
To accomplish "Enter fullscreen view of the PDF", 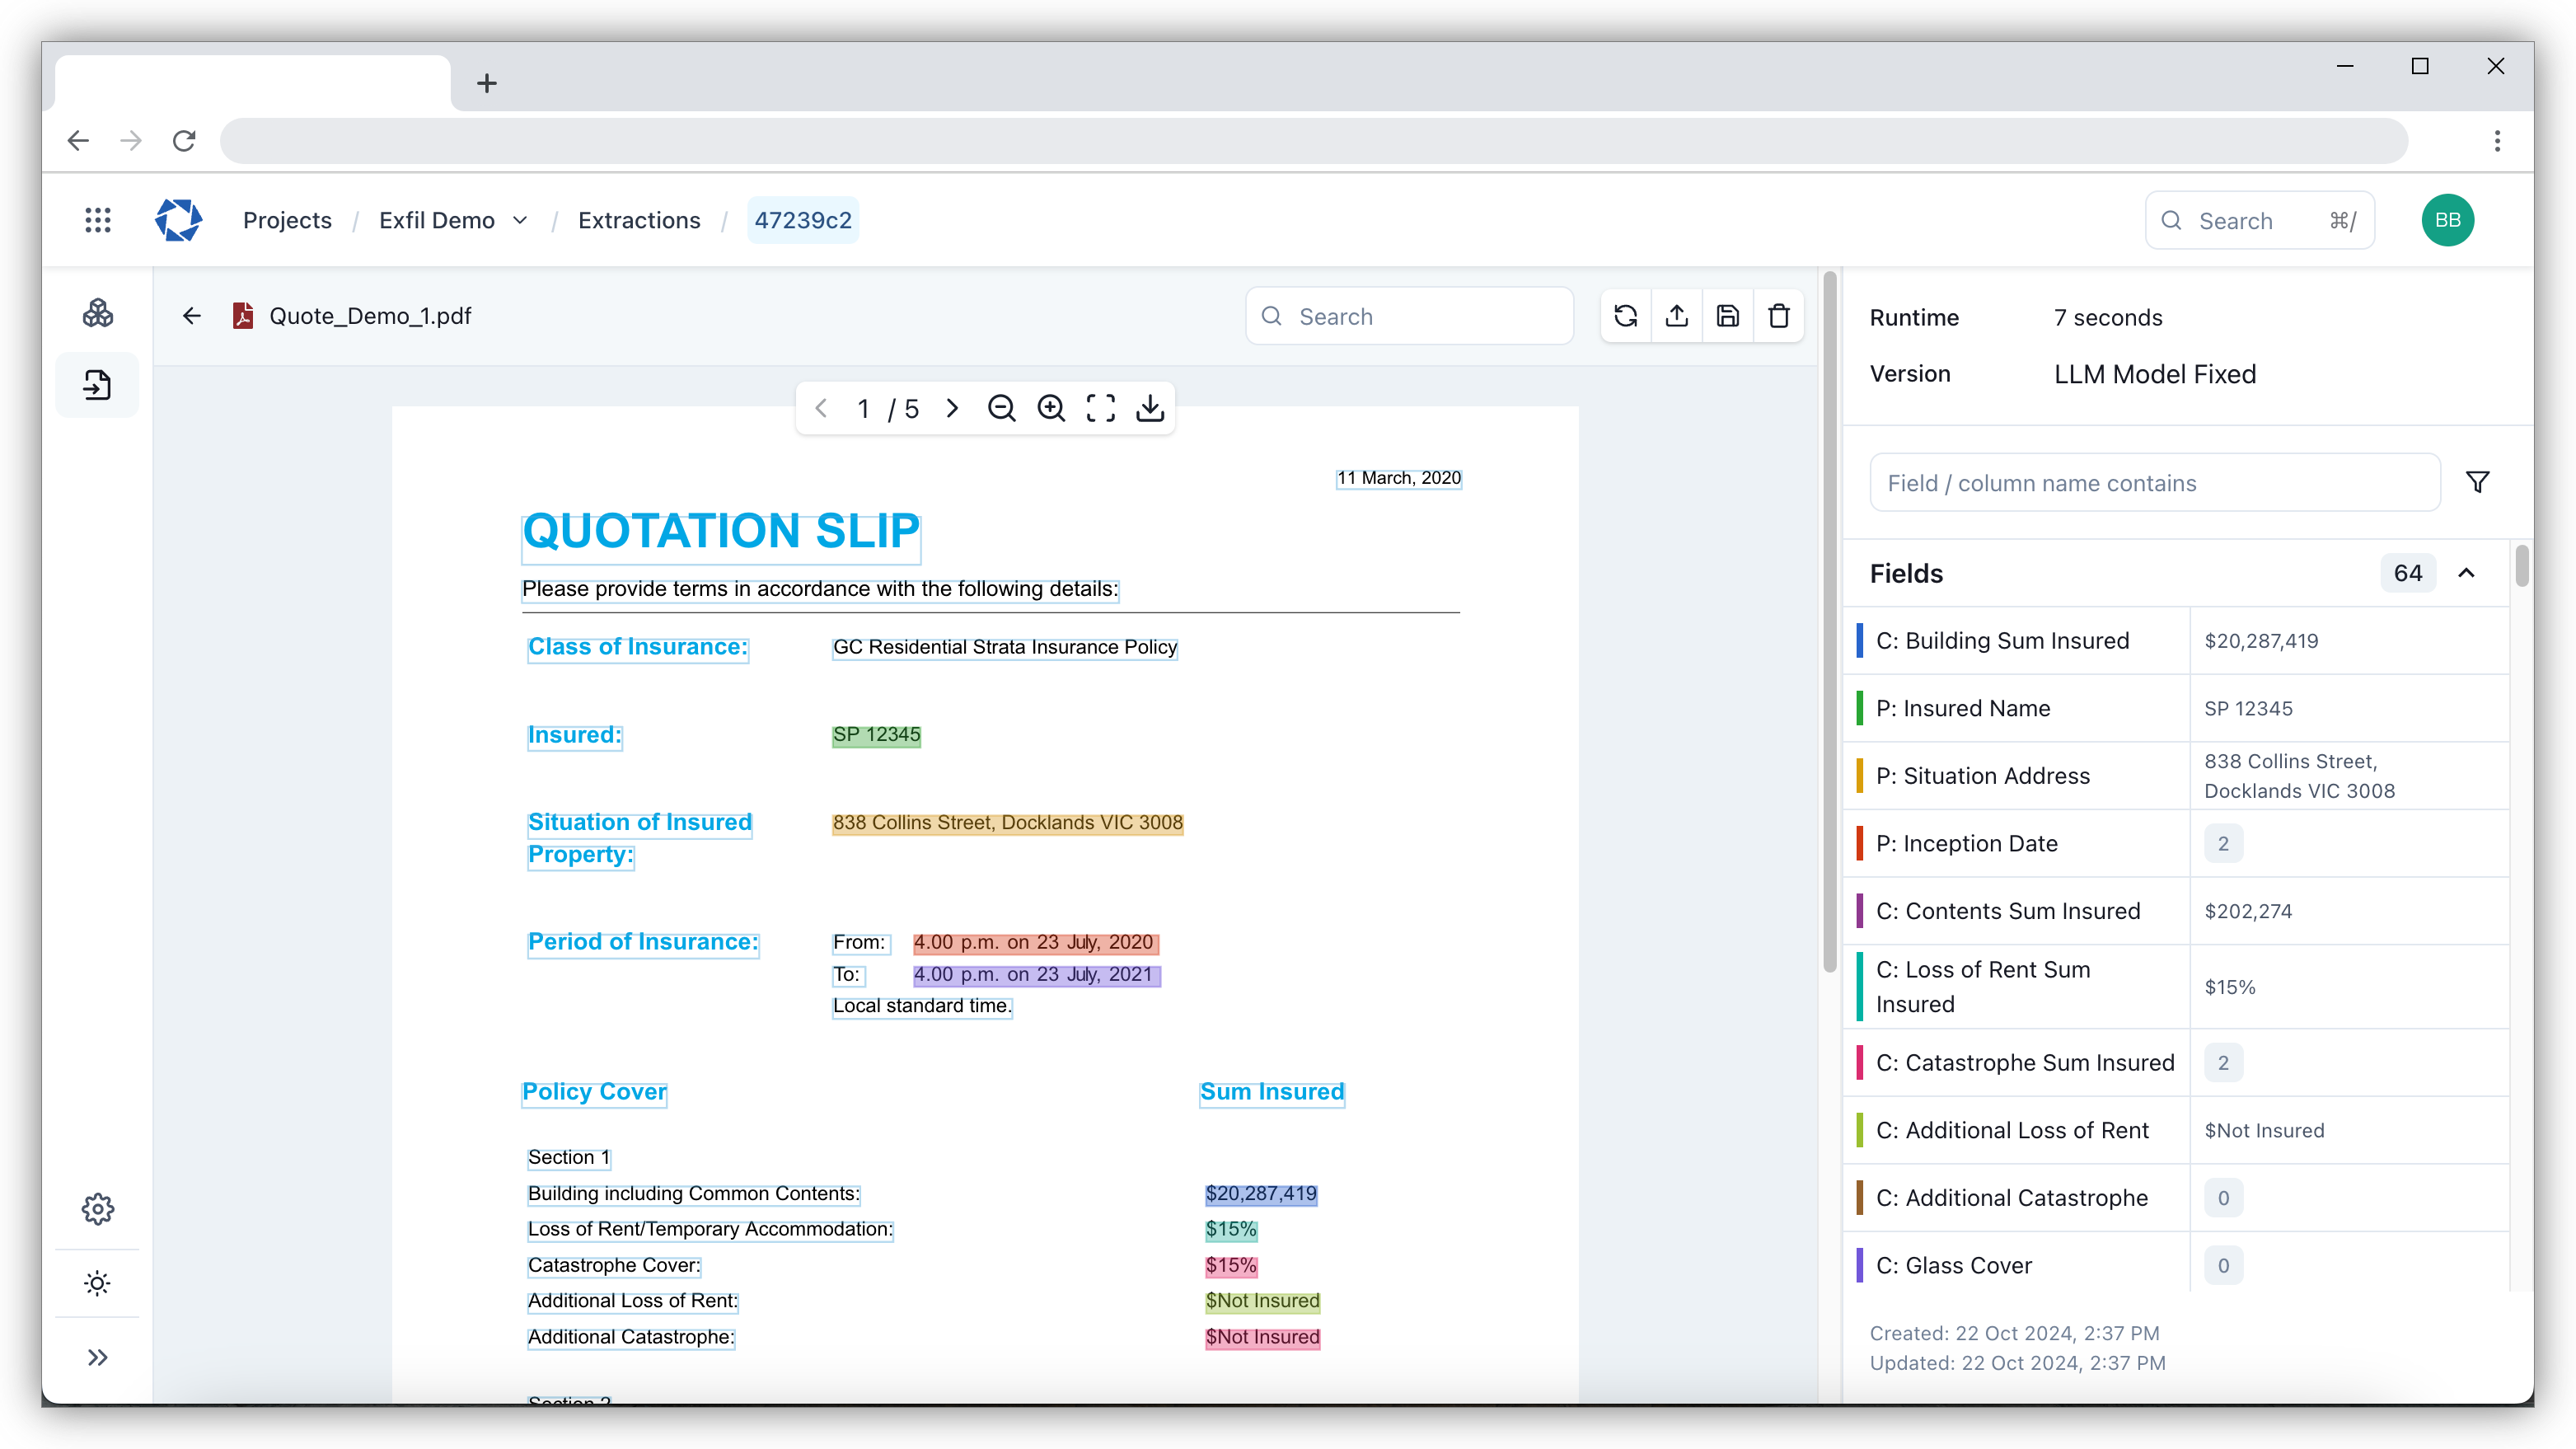I will point(1101,408).
